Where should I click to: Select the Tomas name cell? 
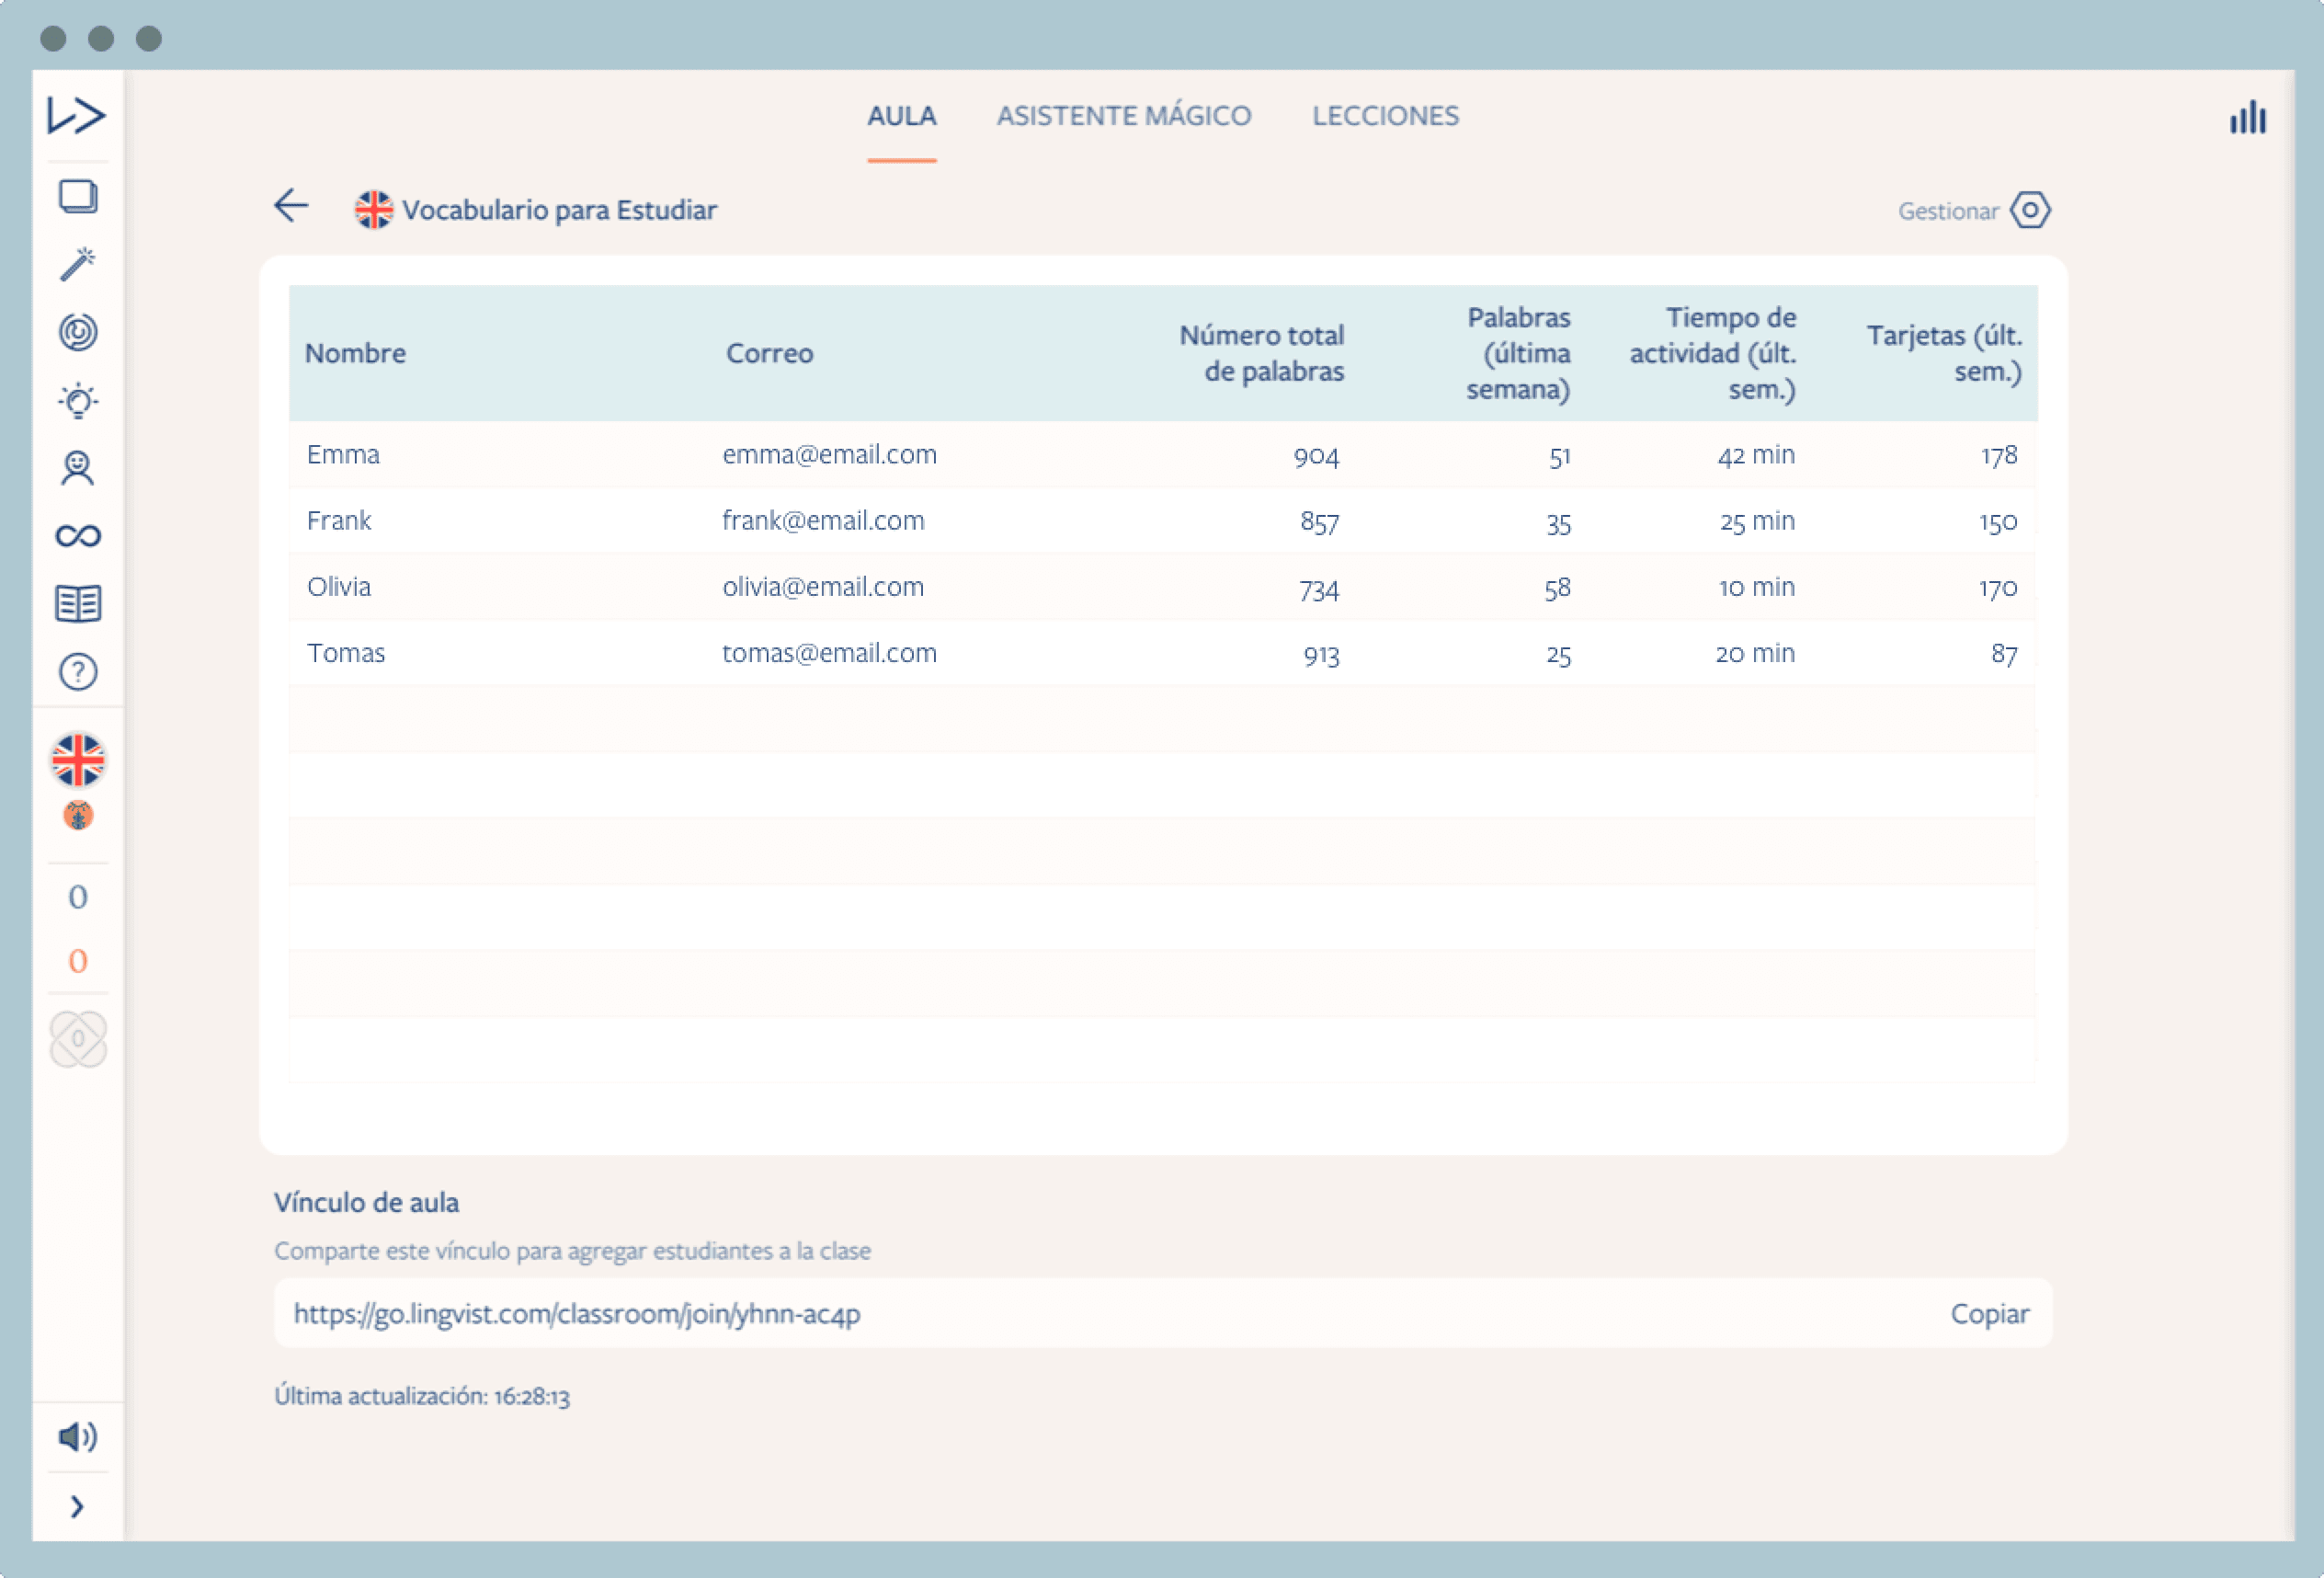pyautogui.click(x=346, y=653)
